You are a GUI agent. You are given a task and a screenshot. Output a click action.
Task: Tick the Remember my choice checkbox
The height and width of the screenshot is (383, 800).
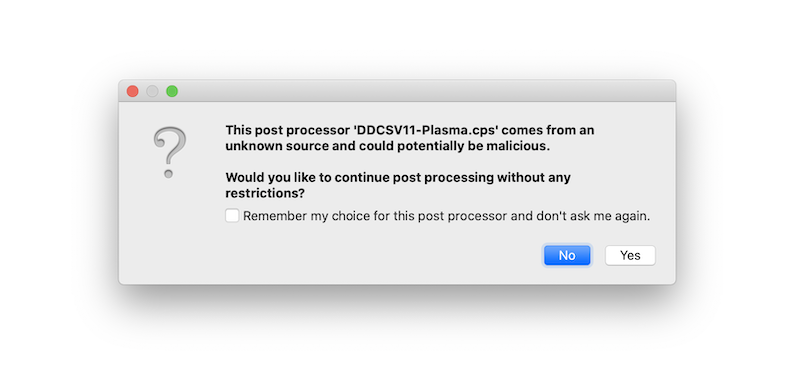click(x=232, y=215)
